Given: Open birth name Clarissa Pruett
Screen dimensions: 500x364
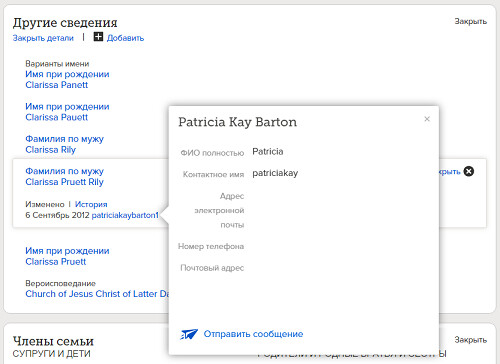Looking at the screenshot, I should point(56,262).
